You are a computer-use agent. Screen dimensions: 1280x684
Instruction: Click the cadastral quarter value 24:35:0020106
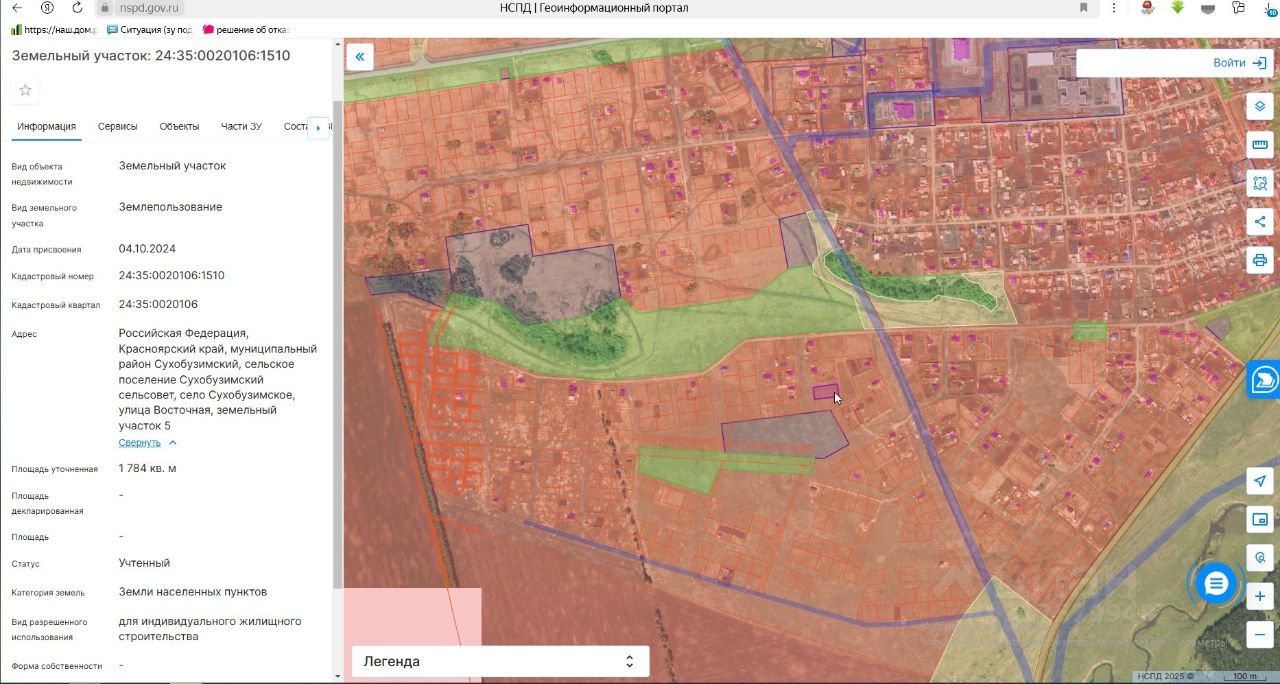[158, 304]
